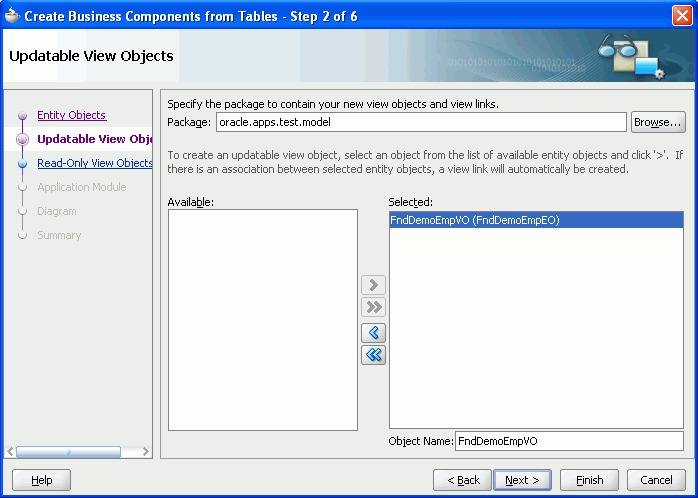698x498 pixels.
Task: Click the Read-Only View Objects step bullet
Action: (x=22, y=164)
